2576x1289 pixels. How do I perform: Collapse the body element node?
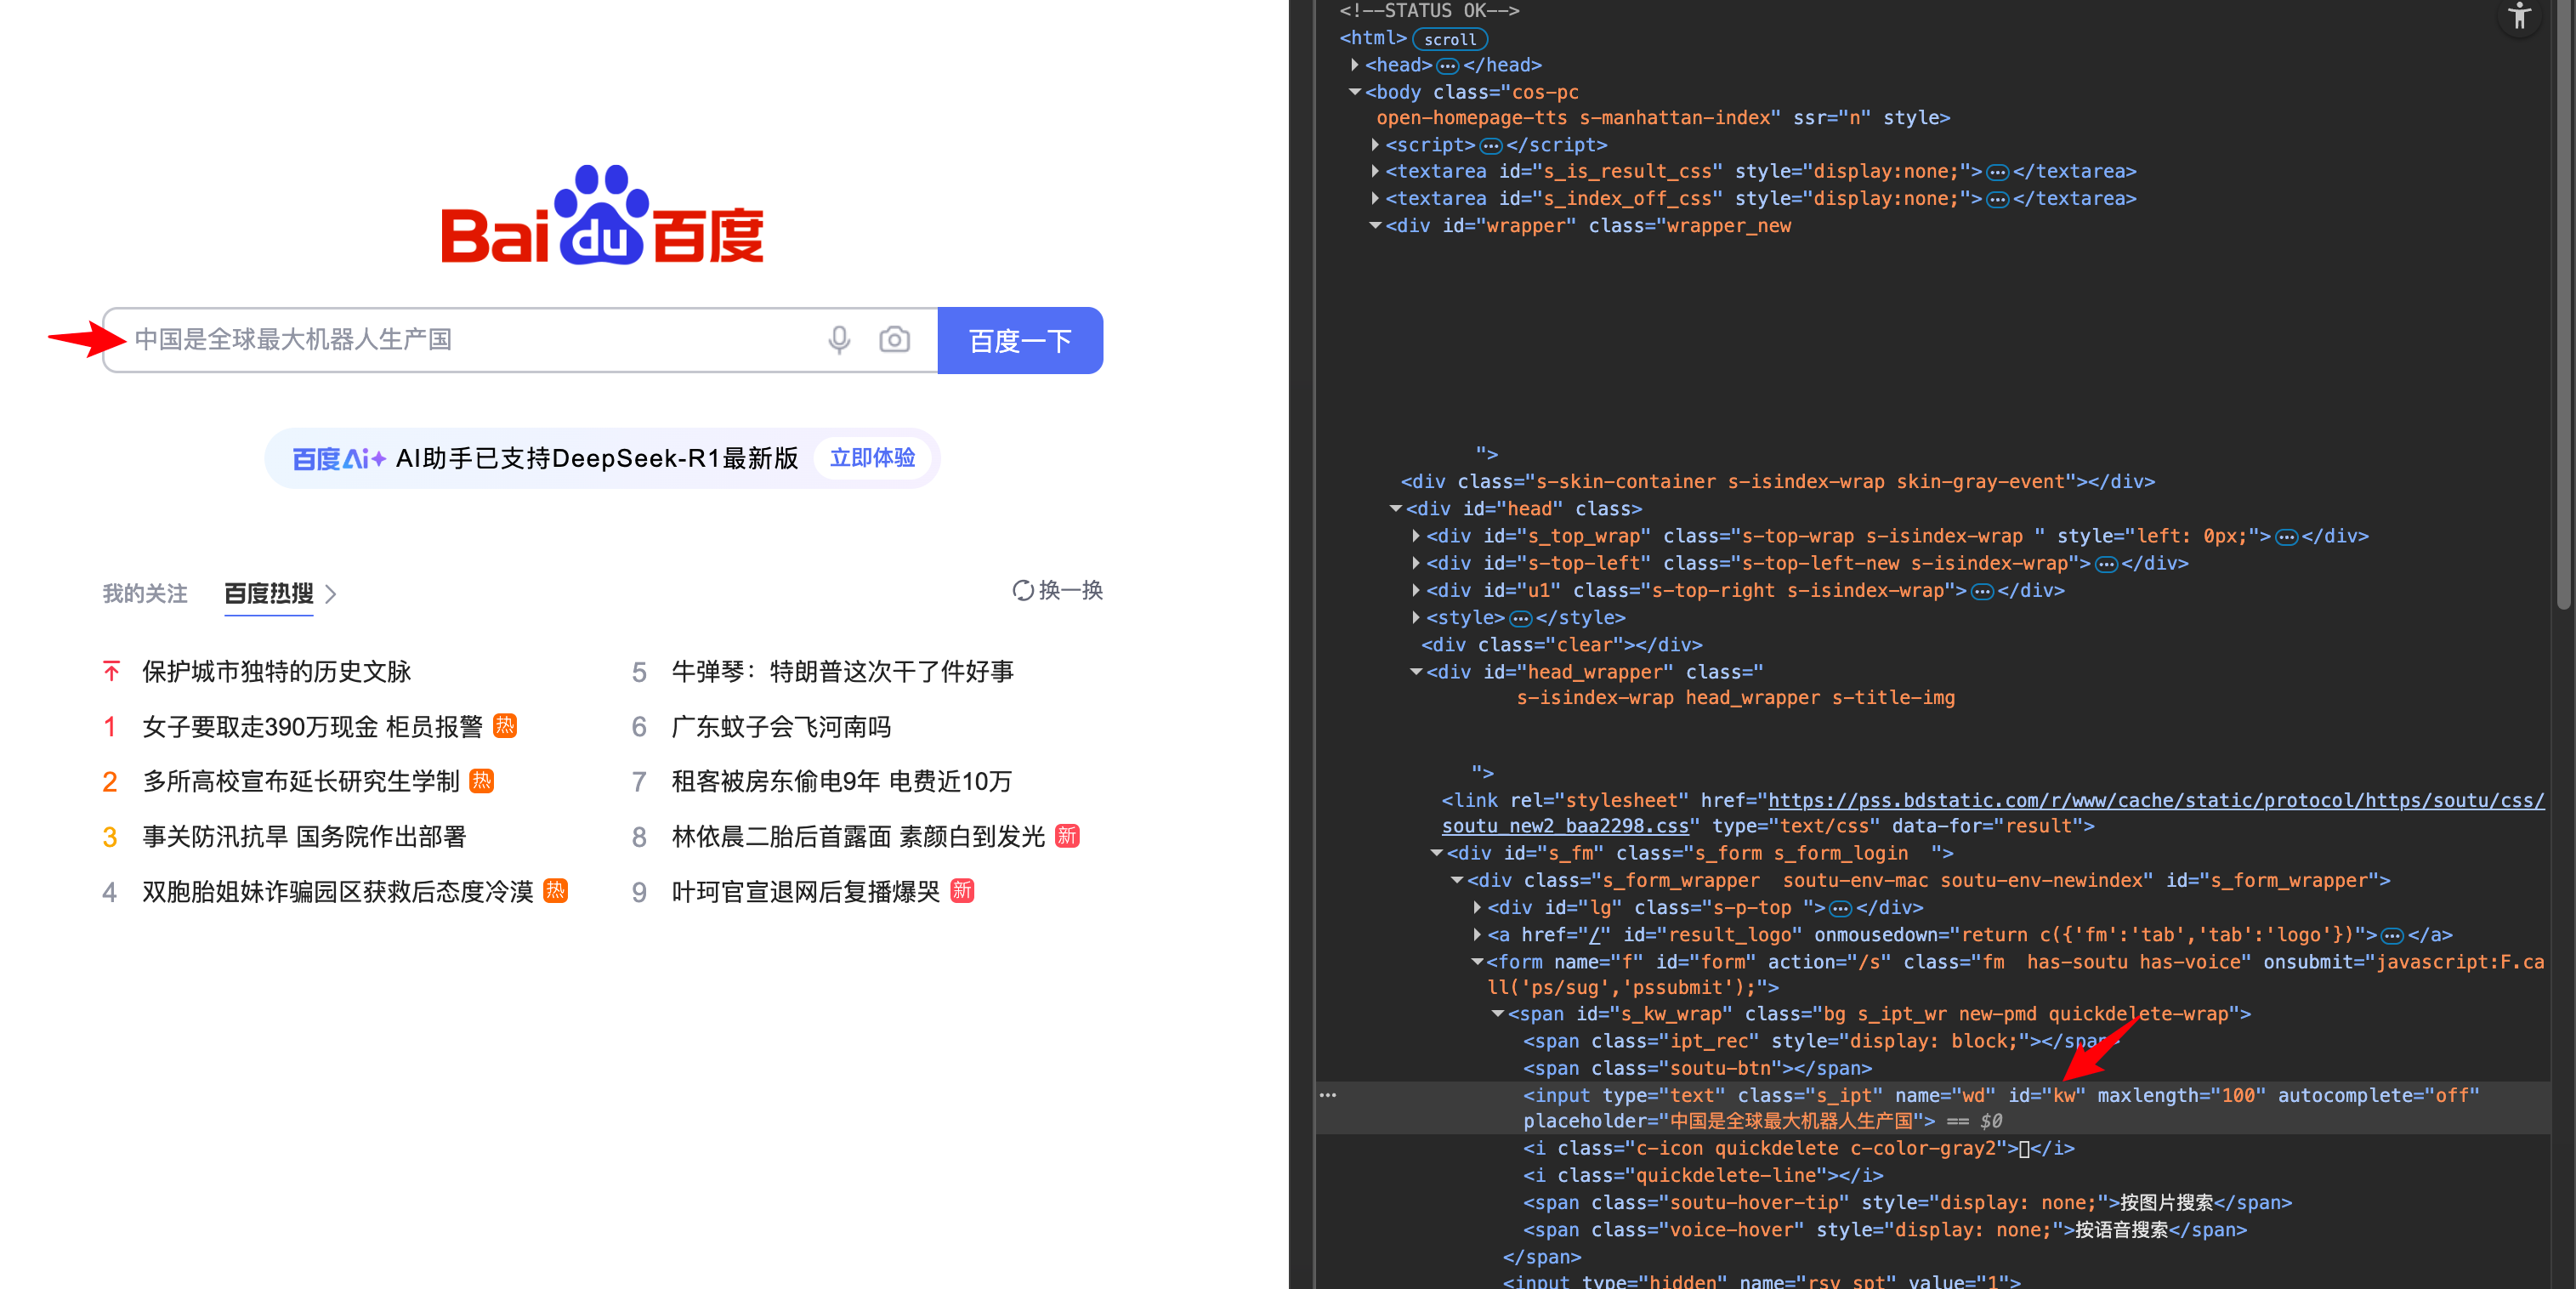tap(1355, 92)
